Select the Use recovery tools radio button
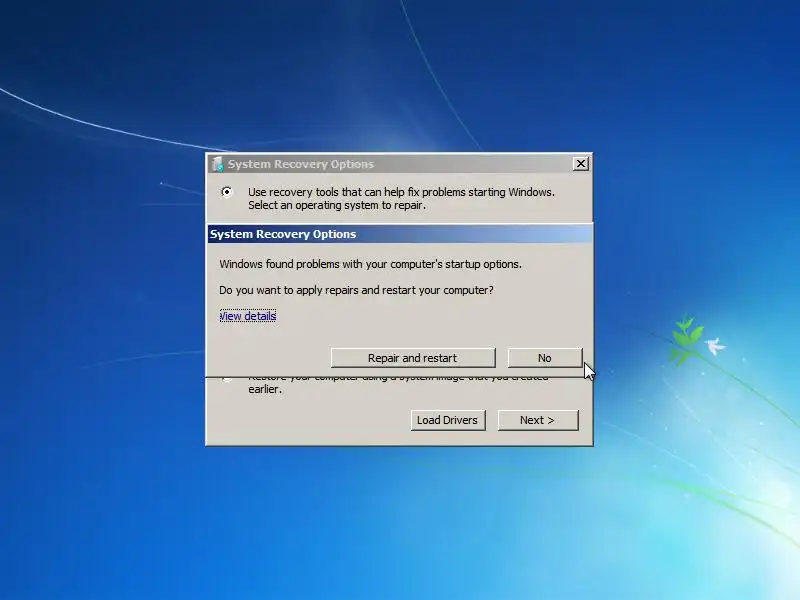 coord(227,192)
